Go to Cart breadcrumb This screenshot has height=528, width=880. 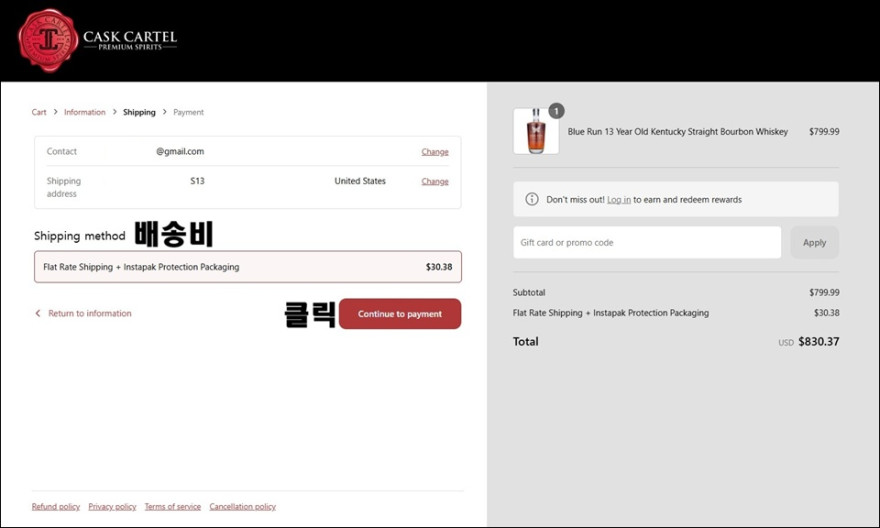pos(39,112)
